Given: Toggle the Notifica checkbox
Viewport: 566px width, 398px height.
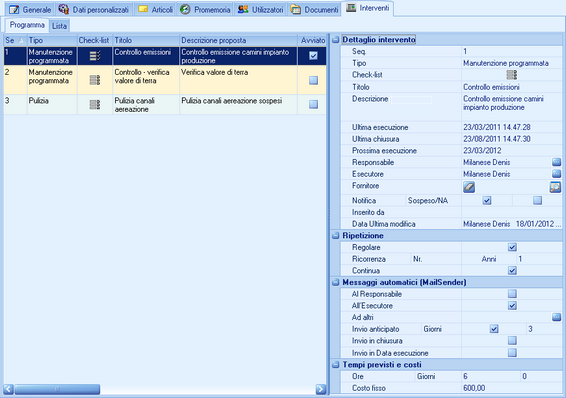Looking at the screenshot, I should 487,200.
